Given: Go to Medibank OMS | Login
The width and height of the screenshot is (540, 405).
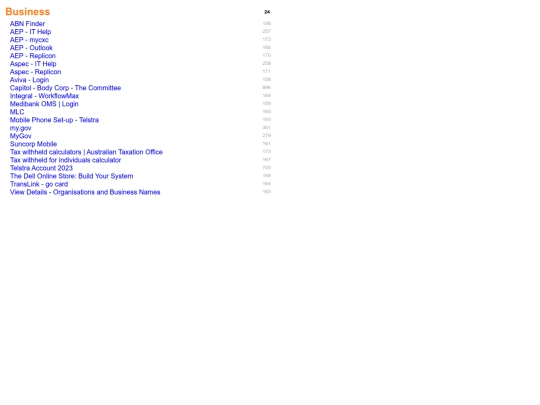Looking at the screenshot, I should point(44,104).
